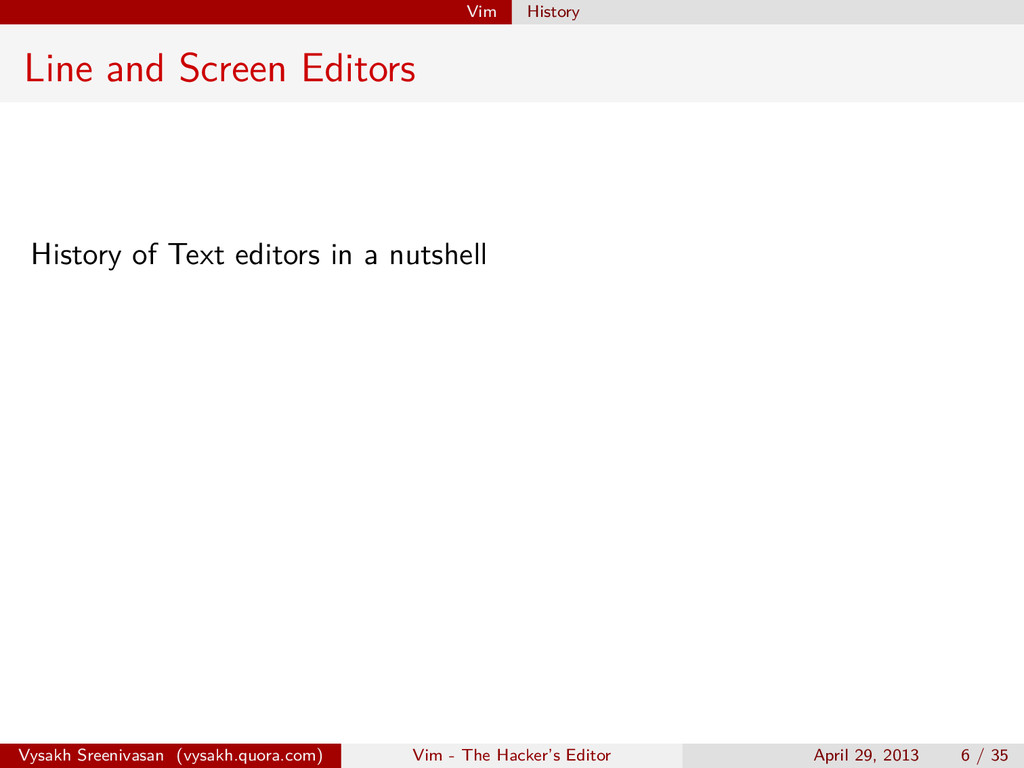Image resolution: width=1024 pixels, height=768 pixels.
Task: Open author name Vysakh Sreenivasan in footer
Action: 91,756
